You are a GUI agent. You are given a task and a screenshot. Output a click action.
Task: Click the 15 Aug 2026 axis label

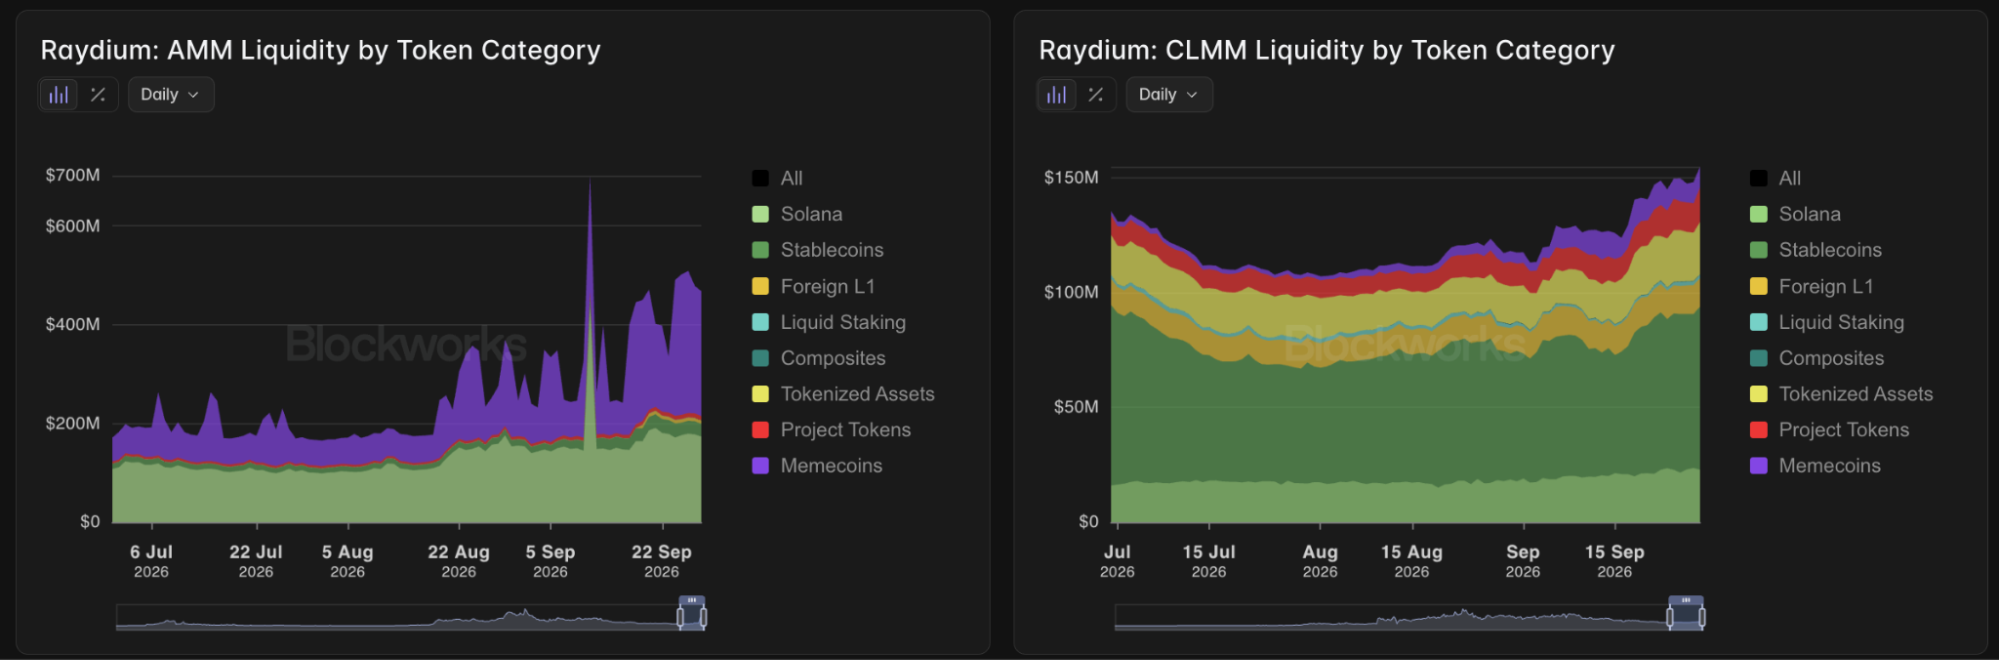pyautogui.click(x=1412, y=561)
